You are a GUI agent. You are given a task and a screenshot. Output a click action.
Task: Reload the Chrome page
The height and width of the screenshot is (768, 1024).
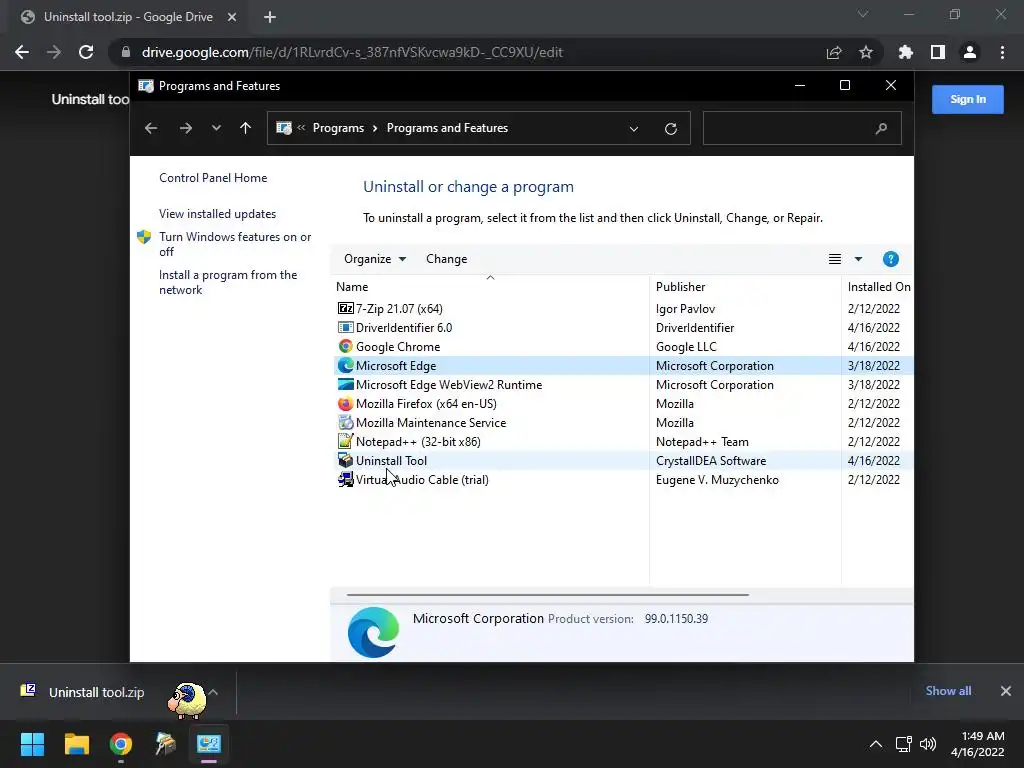tap(86, 52)
